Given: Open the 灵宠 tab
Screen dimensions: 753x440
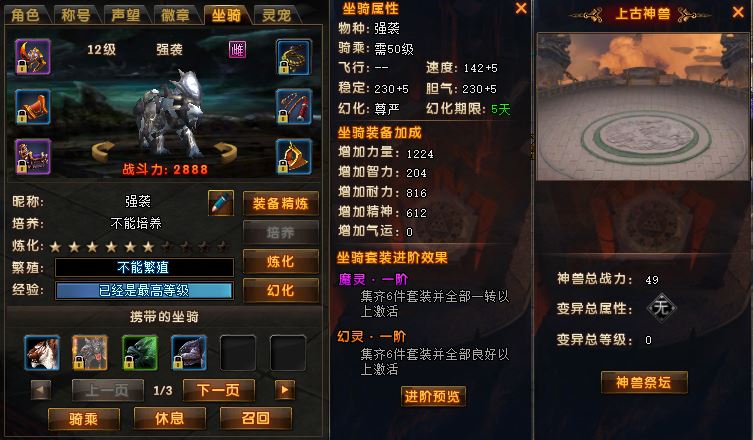Looking at the screenshot, I should click(x=277, y=15).
